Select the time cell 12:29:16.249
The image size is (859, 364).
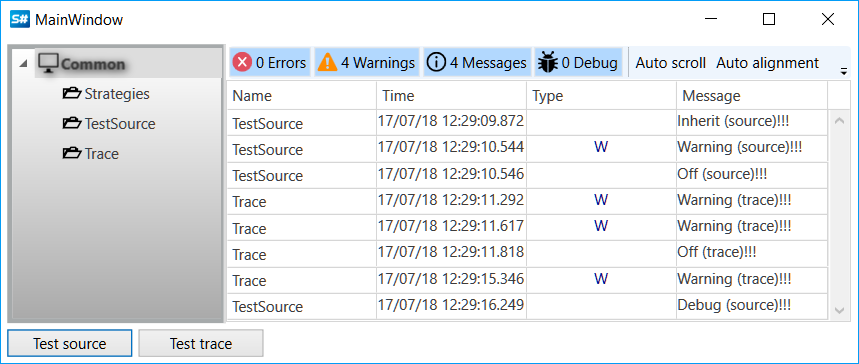pos(451,305)
